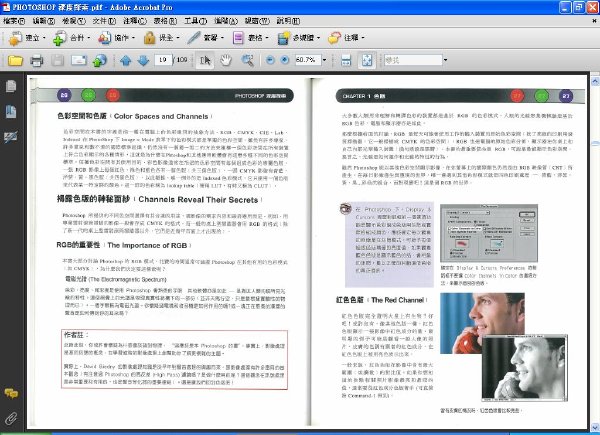Open the 檔案(F) File menu
The width and height of the screenshot is (600, 435).
click(14, 21)
